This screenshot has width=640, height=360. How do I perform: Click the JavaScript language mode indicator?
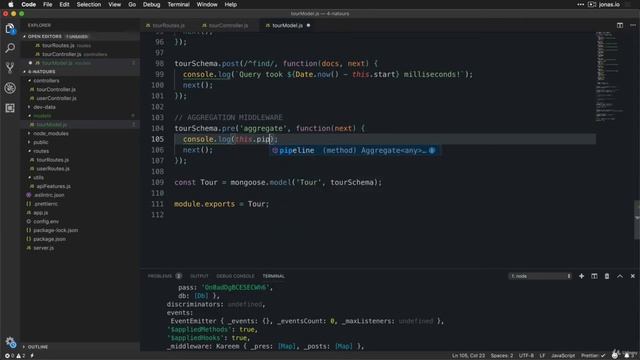[563, 356]
